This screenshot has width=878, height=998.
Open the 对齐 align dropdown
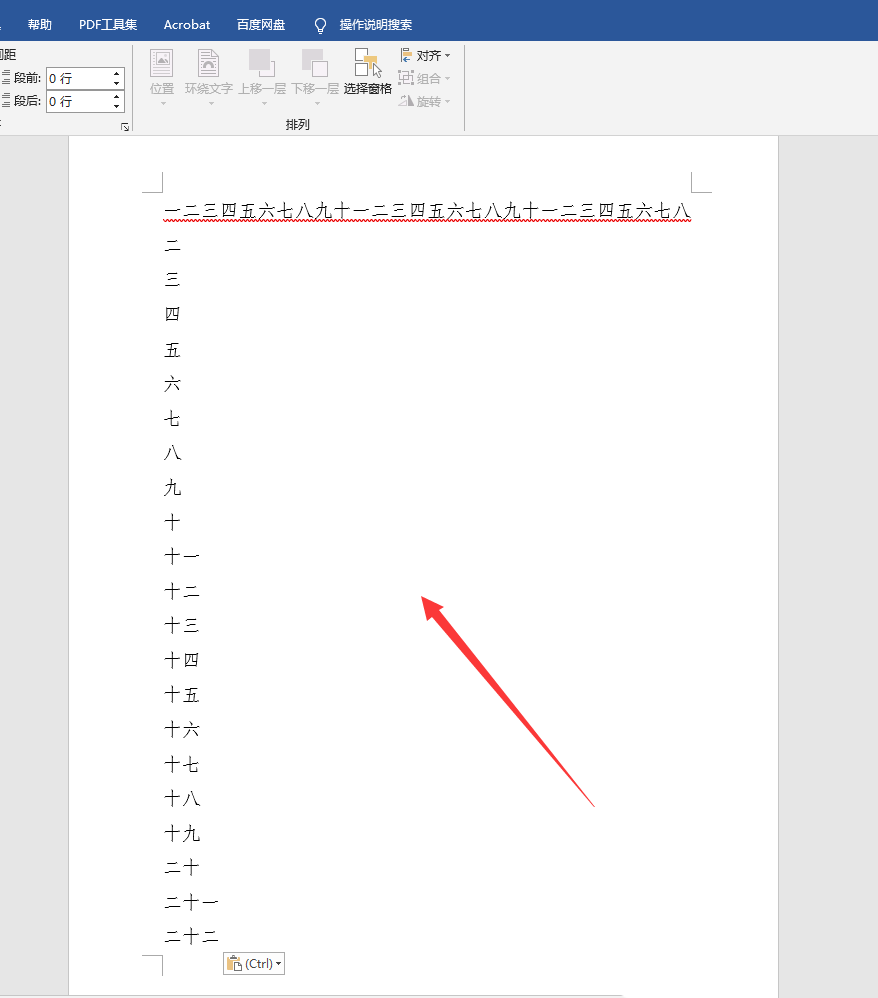pos(425,55)
